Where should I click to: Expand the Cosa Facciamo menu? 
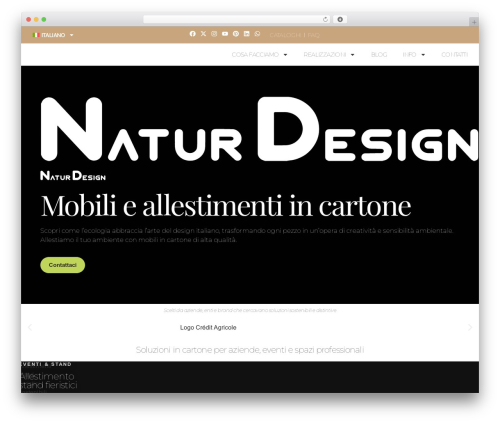[259, 55]
